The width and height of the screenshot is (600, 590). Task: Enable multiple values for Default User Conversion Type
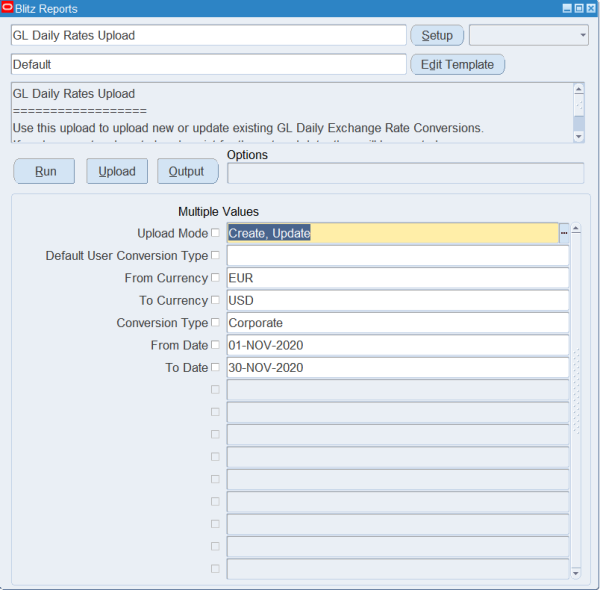click(215, 255)
